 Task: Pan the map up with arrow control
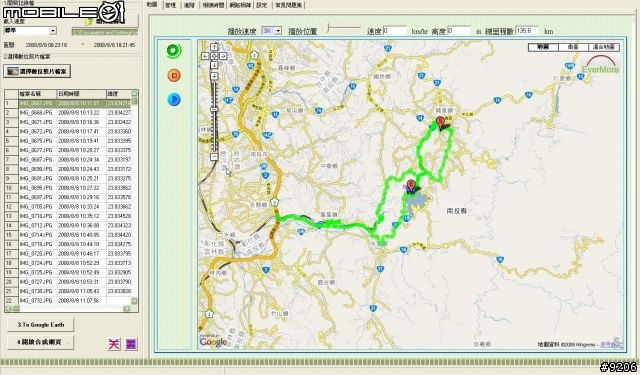pyautogui.click(x=214, y=47)
